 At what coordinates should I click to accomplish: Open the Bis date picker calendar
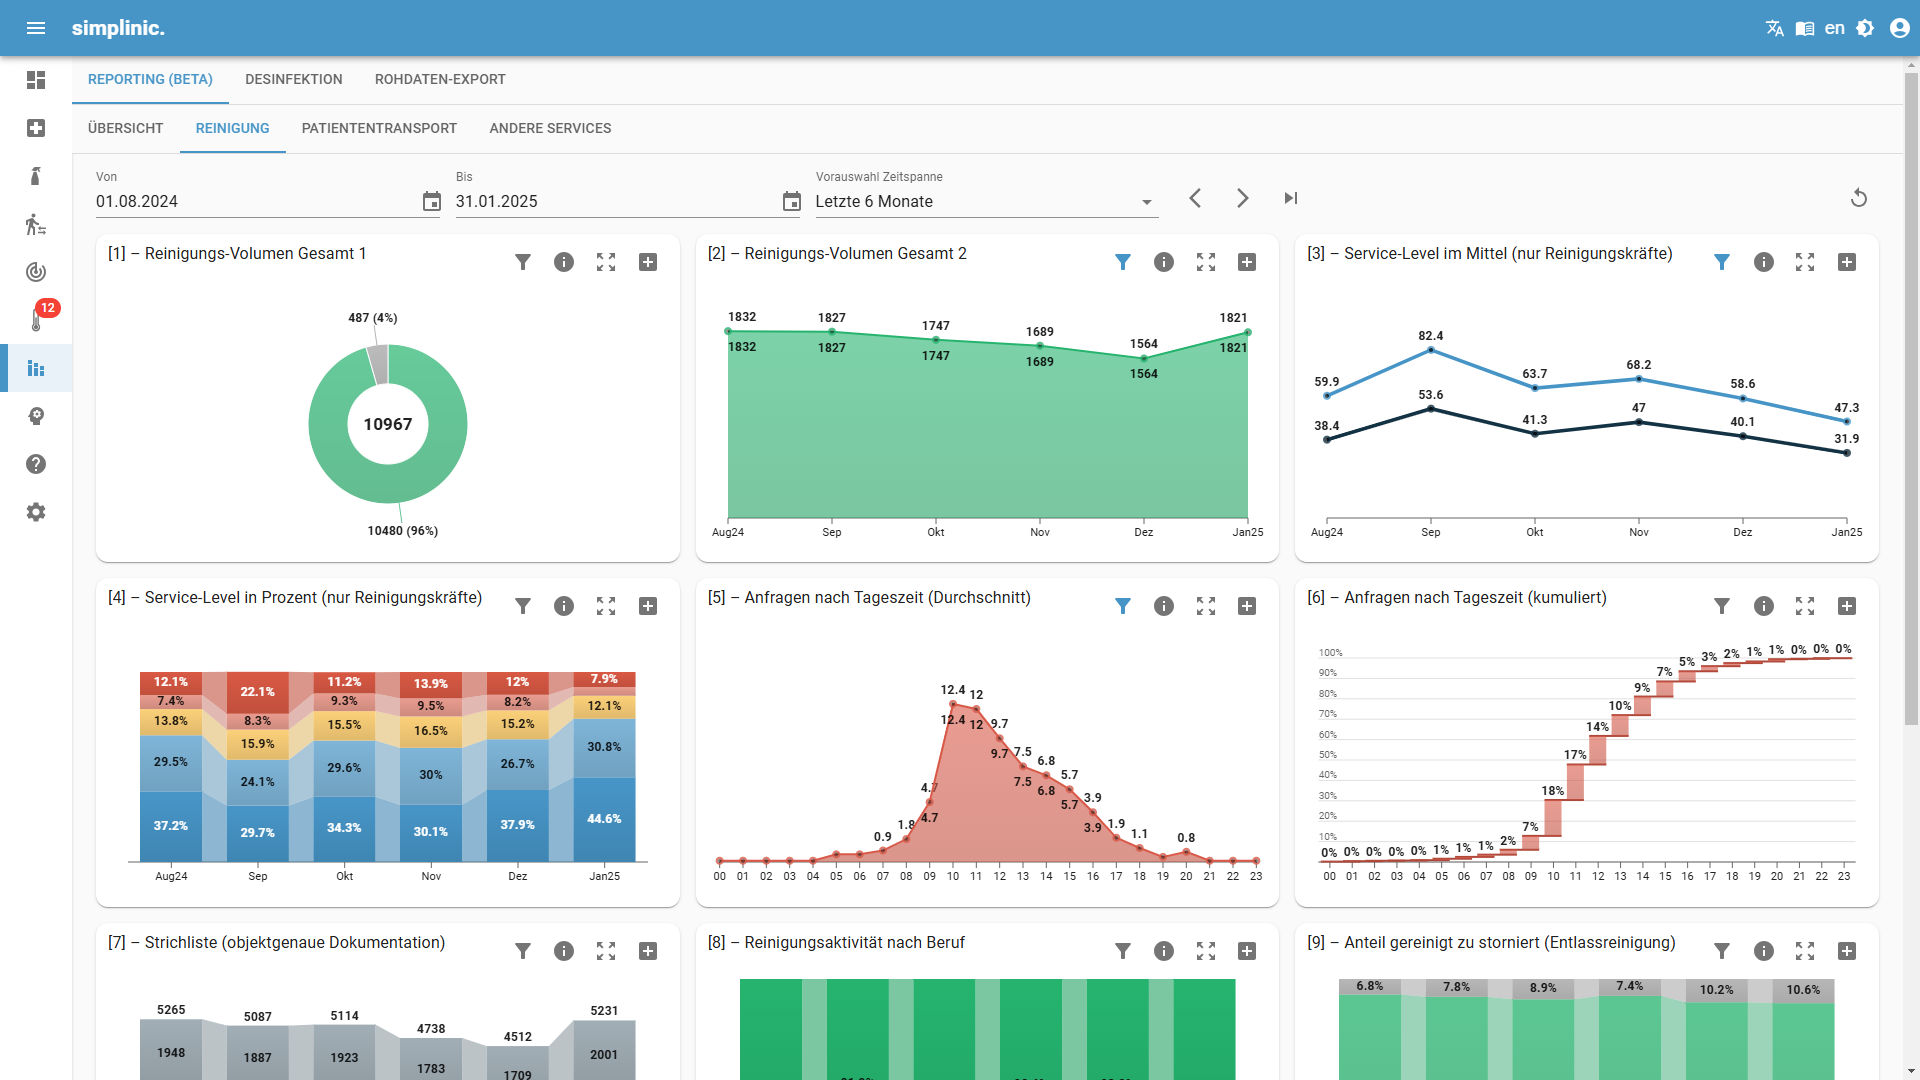pyautogui.click(x=792, y=201)
